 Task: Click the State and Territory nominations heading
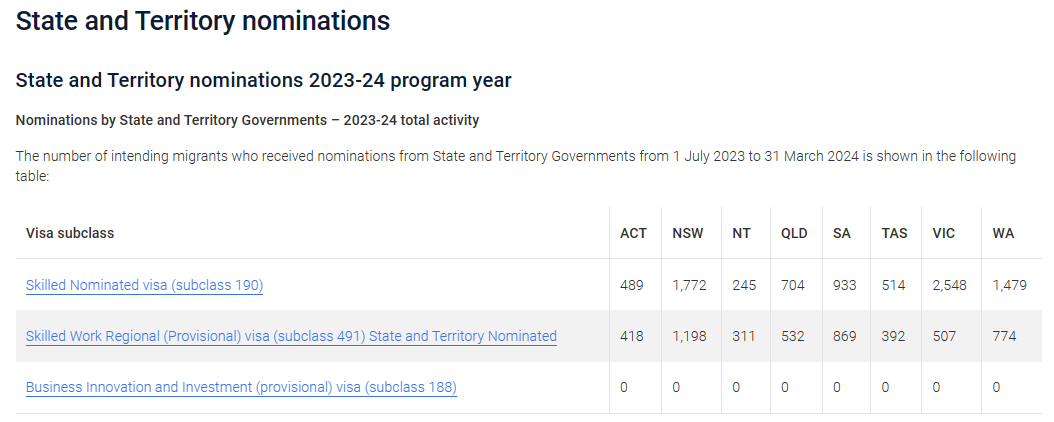(x=202, y=21)
